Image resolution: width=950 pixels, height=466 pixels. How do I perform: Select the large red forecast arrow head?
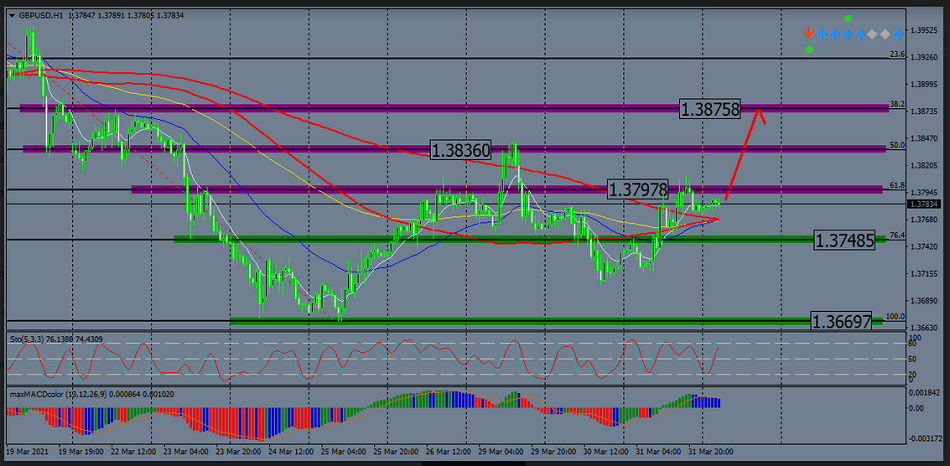coord(760,113)
